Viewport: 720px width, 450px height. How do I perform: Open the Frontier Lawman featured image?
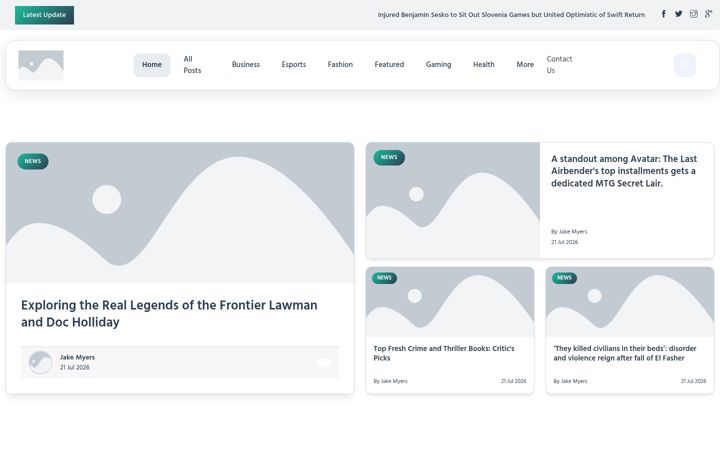(x=180, y=212)
